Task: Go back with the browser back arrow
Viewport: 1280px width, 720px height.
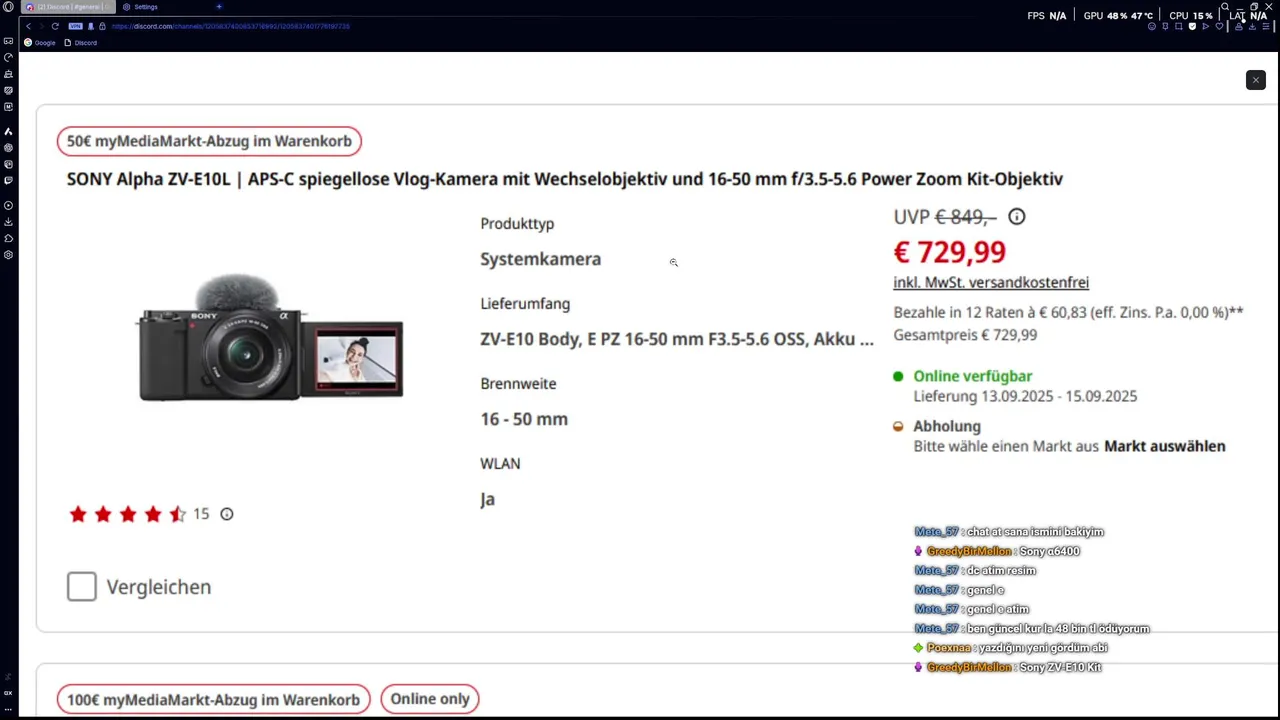Action: [29, 26]
